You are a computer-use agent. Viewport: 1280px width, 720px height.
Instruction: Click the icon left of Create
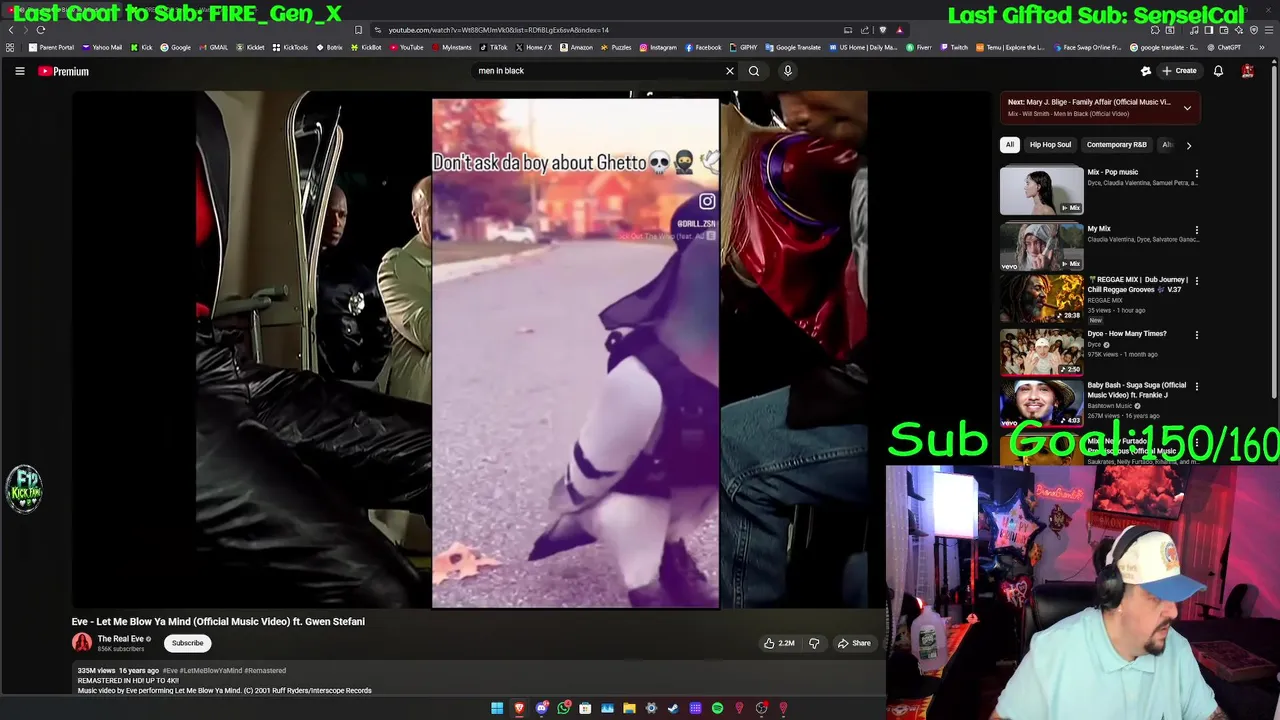point(1146,71)
